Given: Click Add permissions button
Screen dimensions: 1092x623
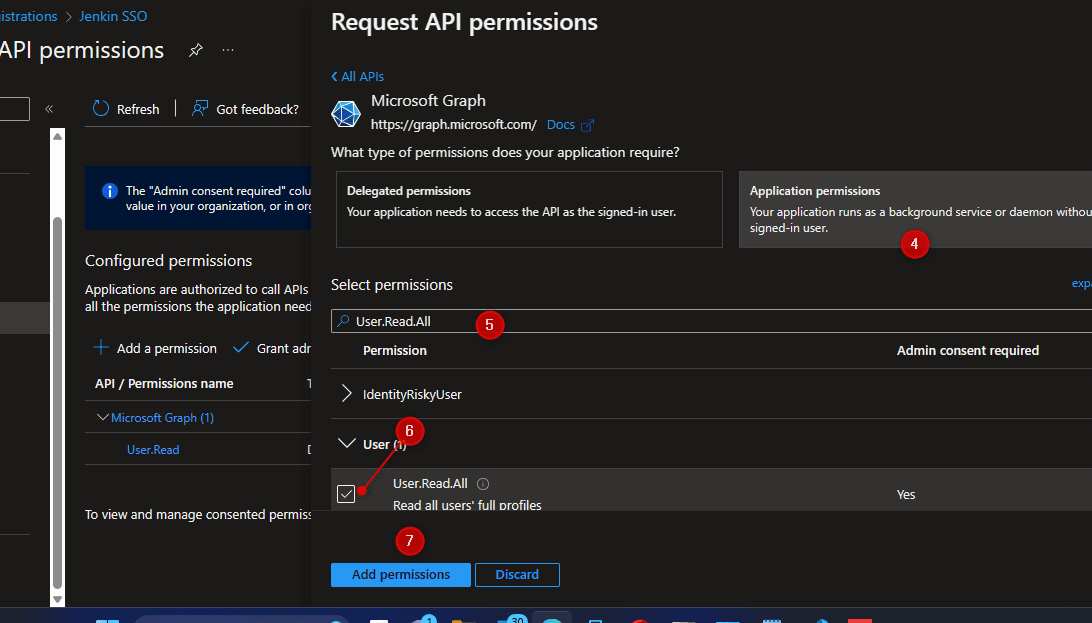Looking at the screenshot, I should pyautogui.click(x=400, y=575).
